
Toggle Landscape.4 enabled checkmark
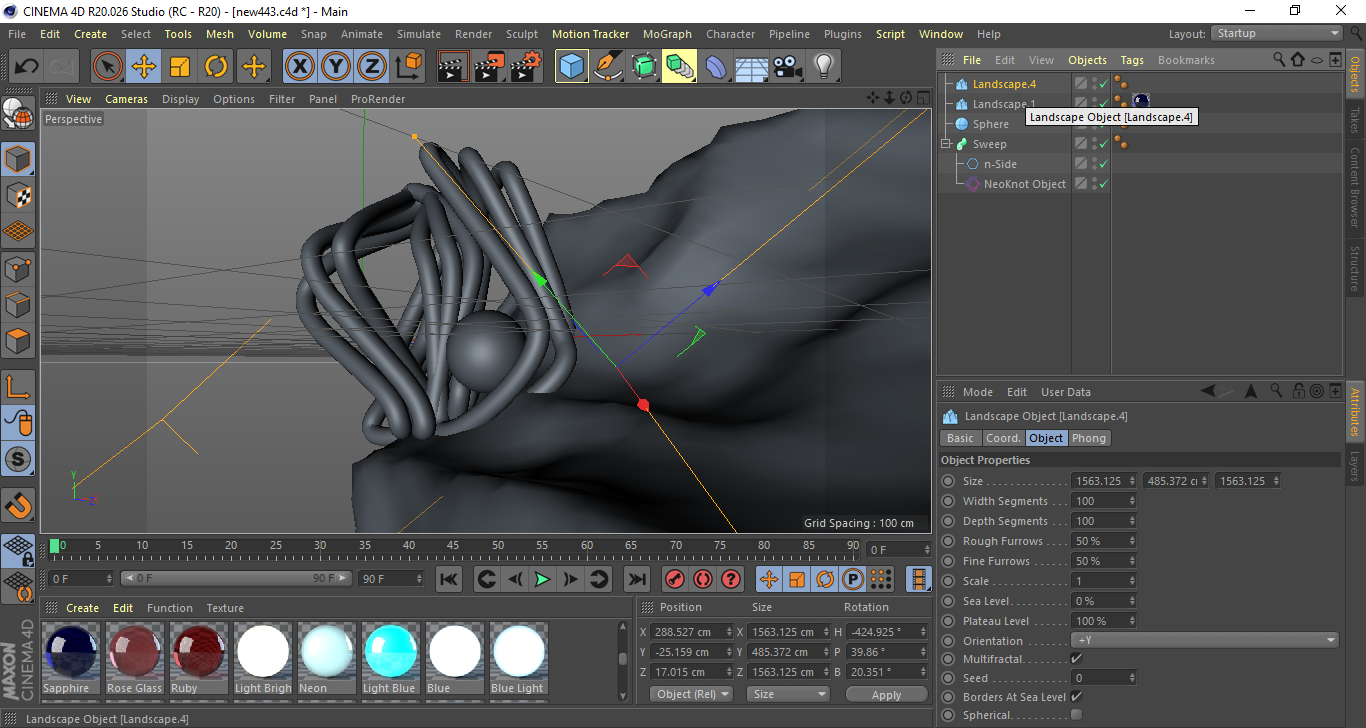pyautogui.click(x=1104, y=84)
